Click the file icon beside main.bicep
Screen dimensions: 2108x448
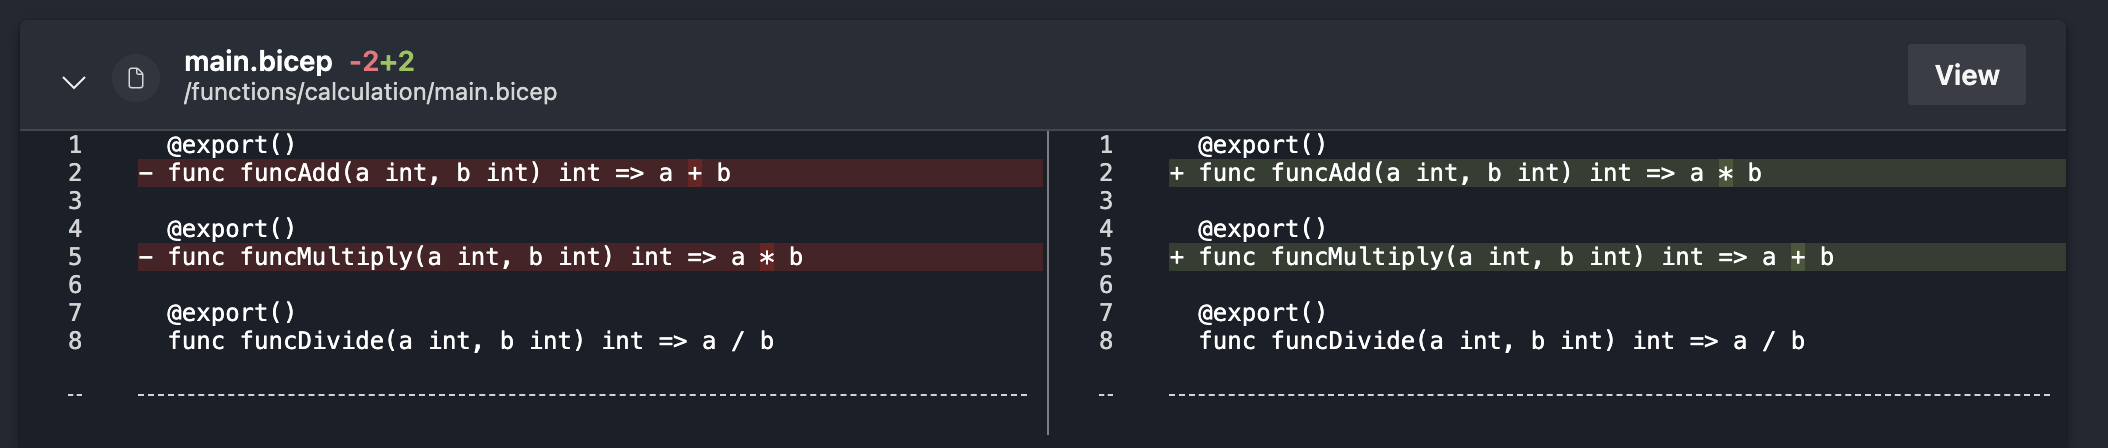point(136,78)
